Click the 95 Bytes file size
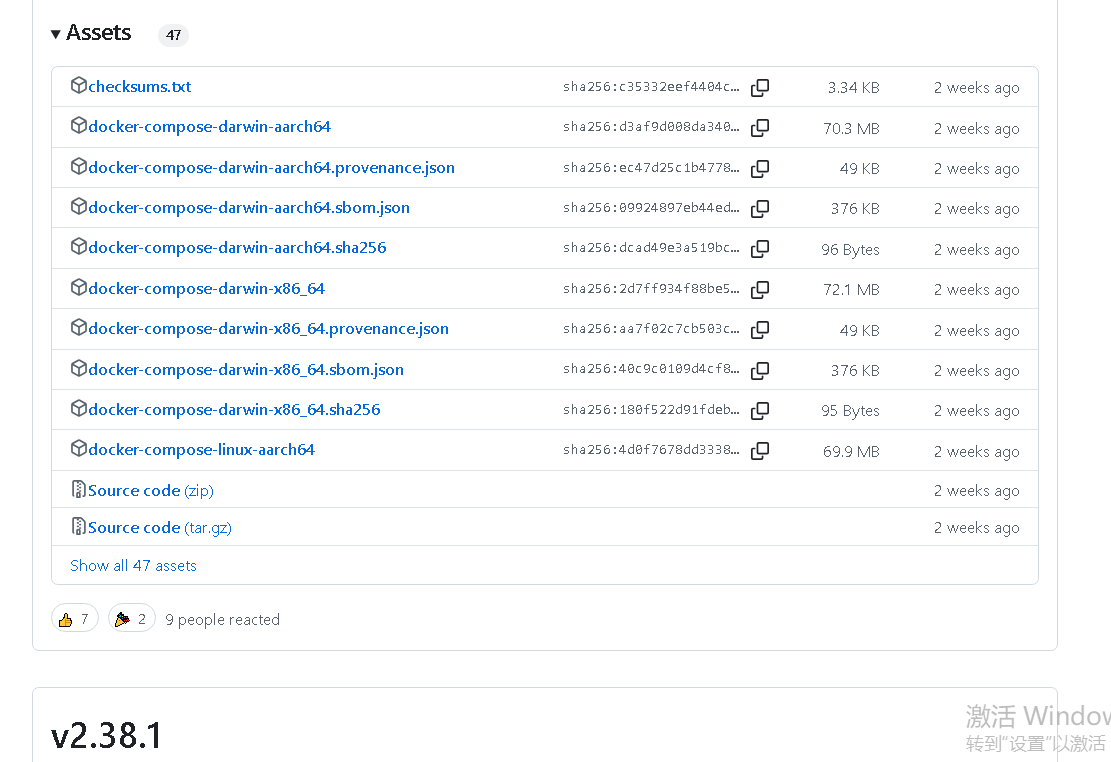The width and height of the screenshot is (1111, 762). [x=850, y=410]
